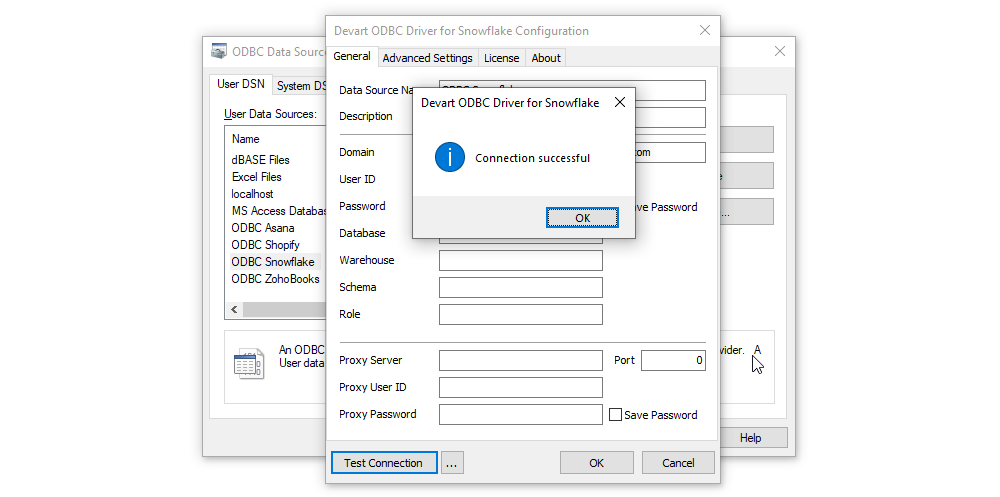Screen dimensions: 1000x497
Task: Focus the Proxy User ID field
Action: (x=520, y=387)
